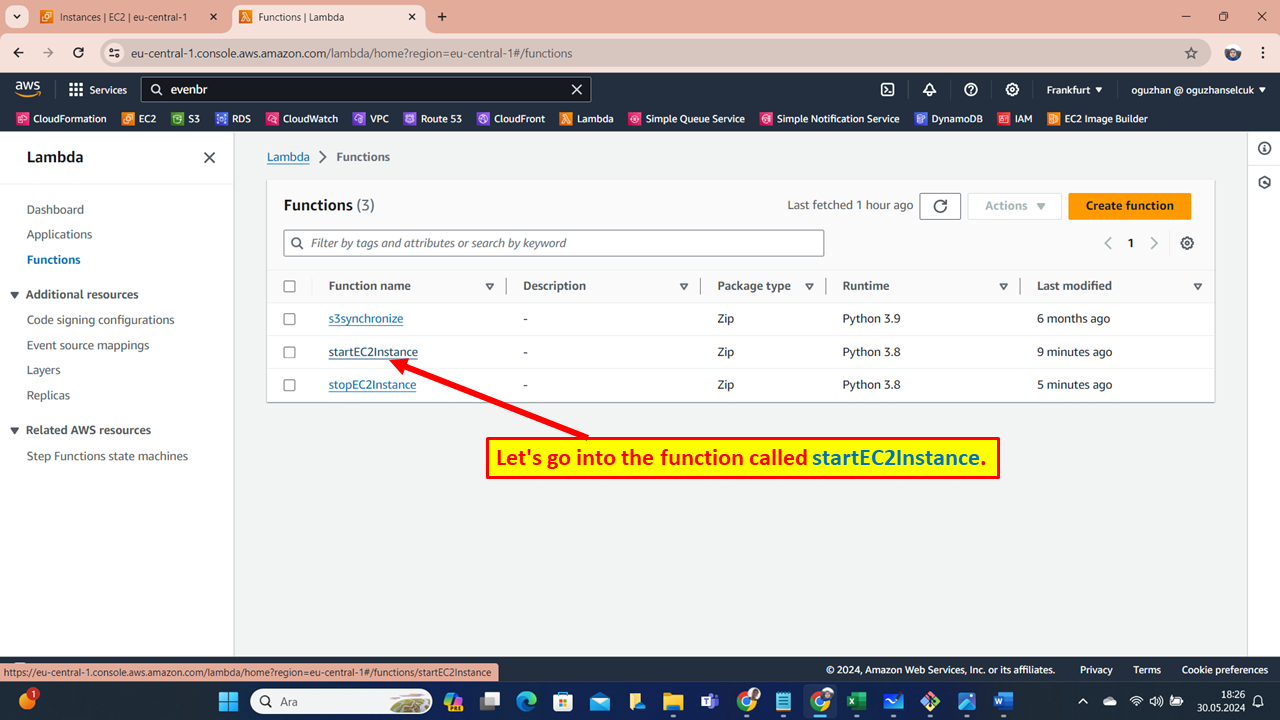Open the settings gear in the navigation bar
Viewport: 1280px width, 720px height.
click(1012, 89)
